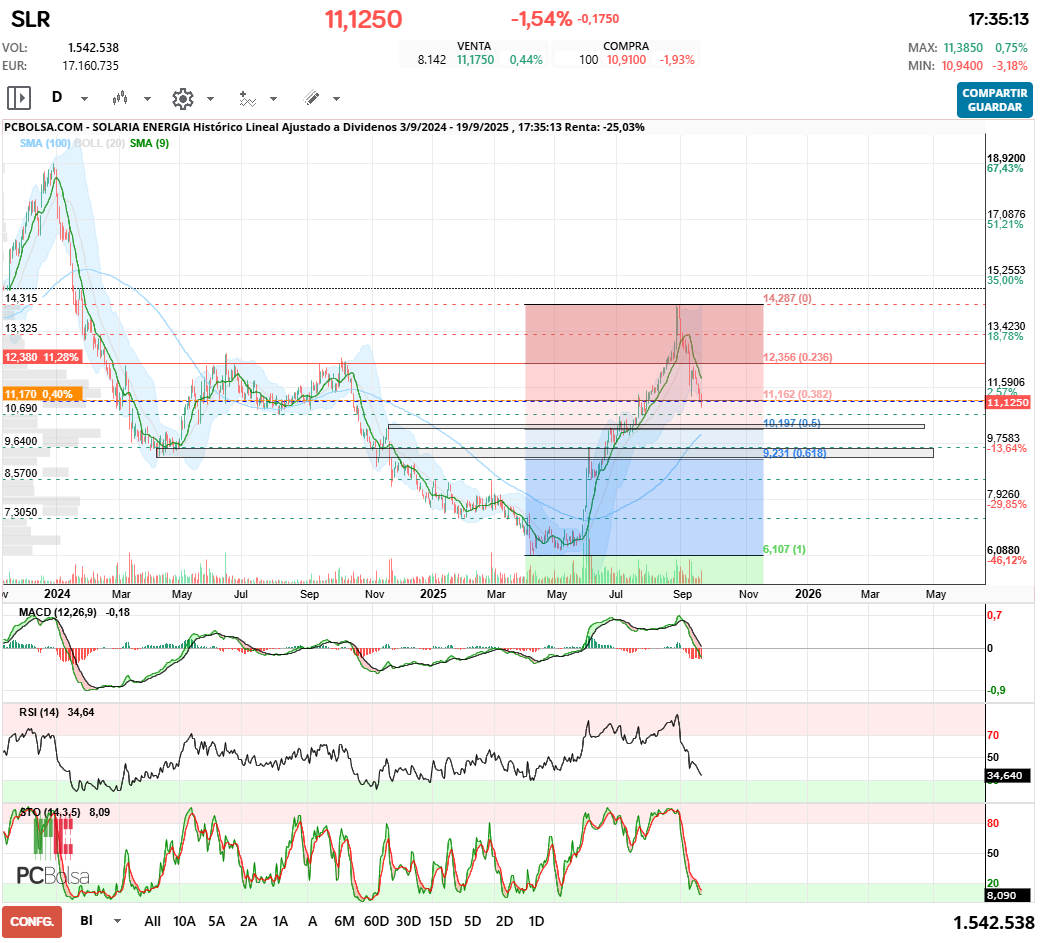This screenshot has height=943, width=1048.
Task: Click the red 12,380 price level marker
Action: [42, 357]
